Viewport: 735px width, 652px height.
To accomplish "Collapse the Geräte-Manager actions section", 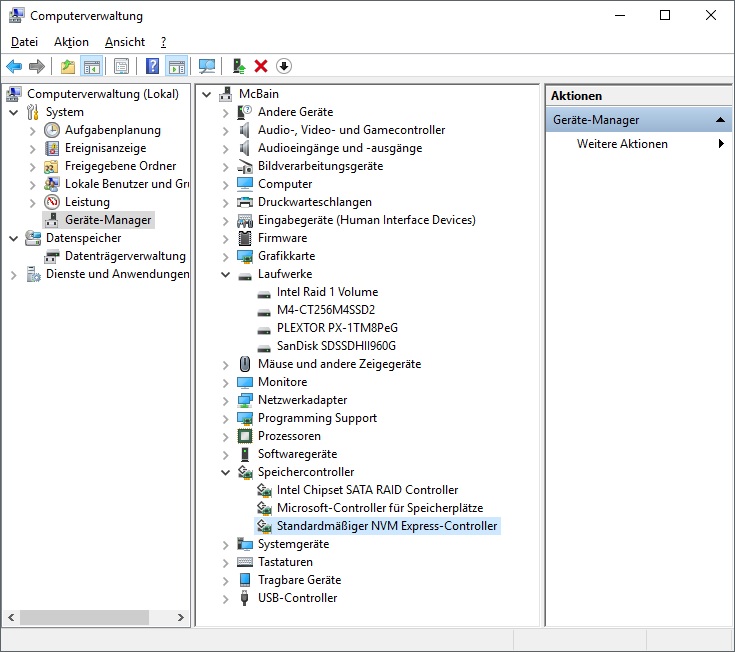I will point(720,120).
